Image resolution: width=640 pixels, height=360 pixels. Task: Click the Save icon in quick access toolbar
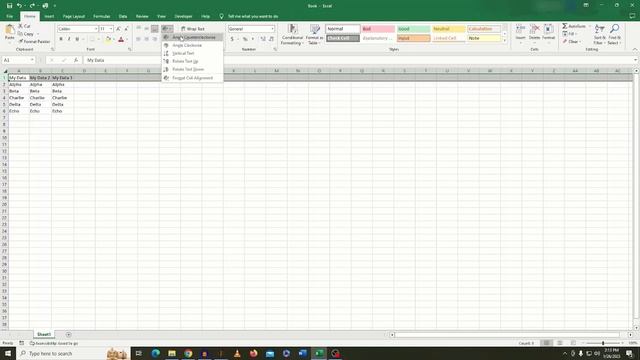(x=9, y=6)
